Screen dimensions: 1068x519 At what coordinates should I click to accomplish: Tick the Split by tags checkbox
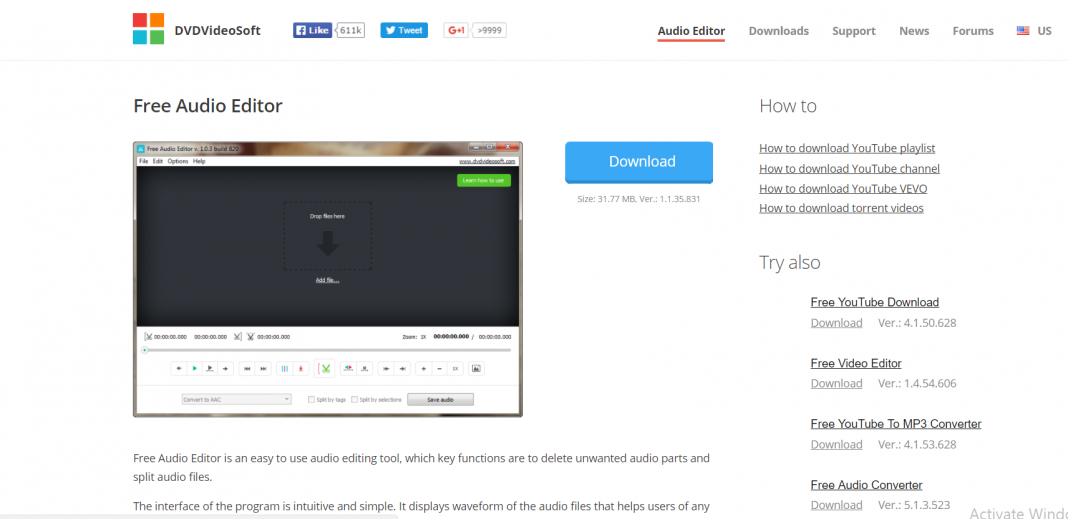pyautogui.click(x=311, y=400)
